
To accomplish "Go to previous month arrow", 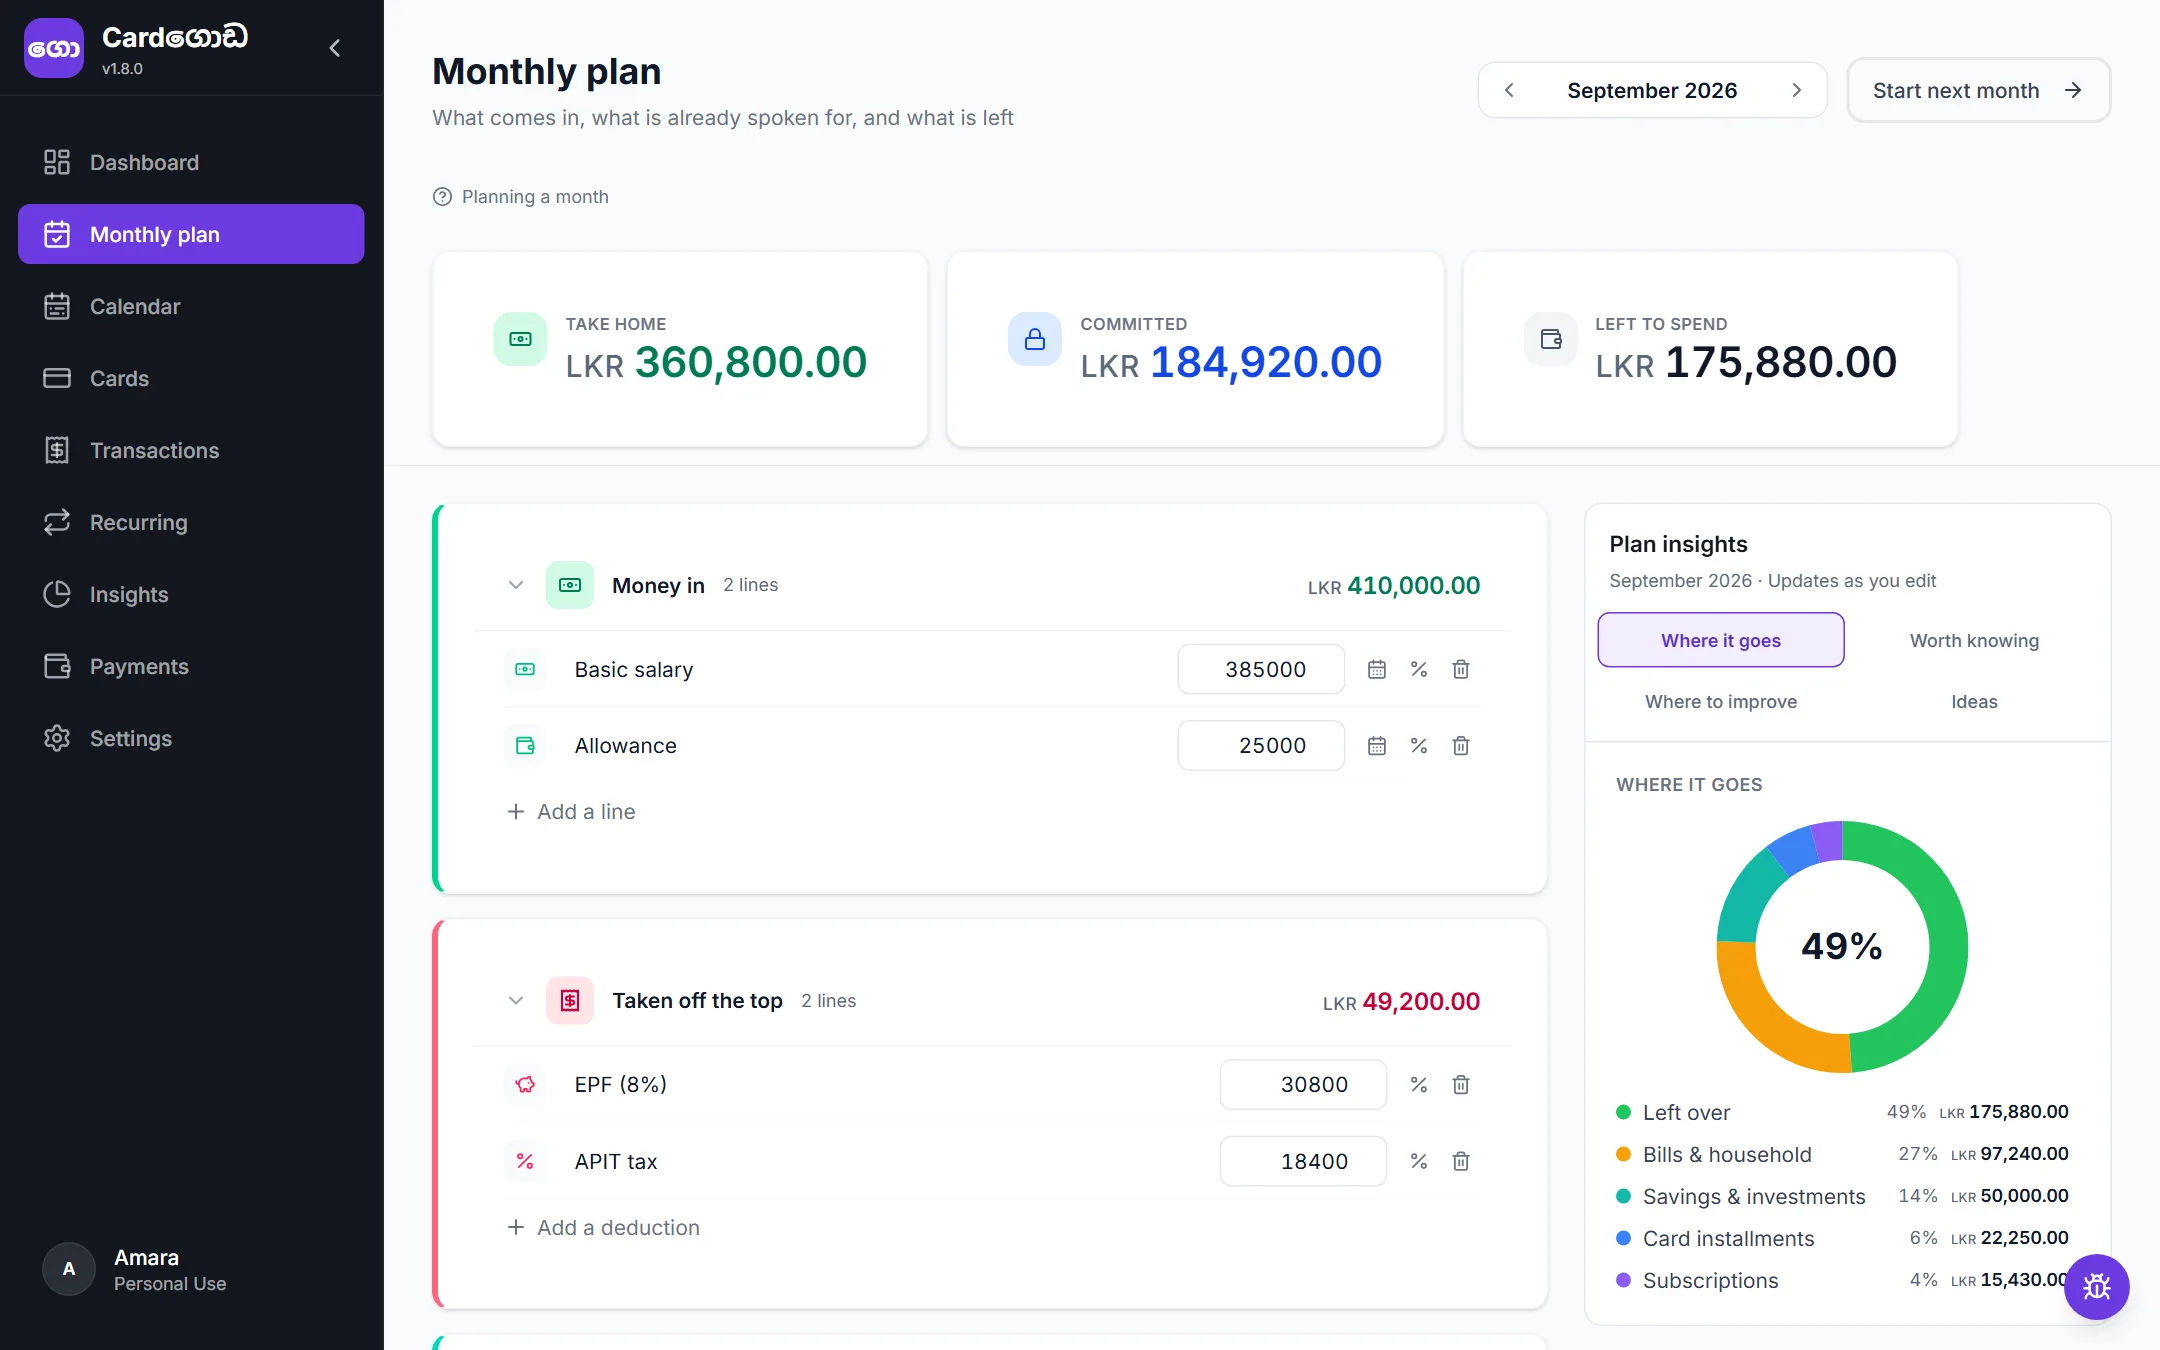I will point(1509,90).
